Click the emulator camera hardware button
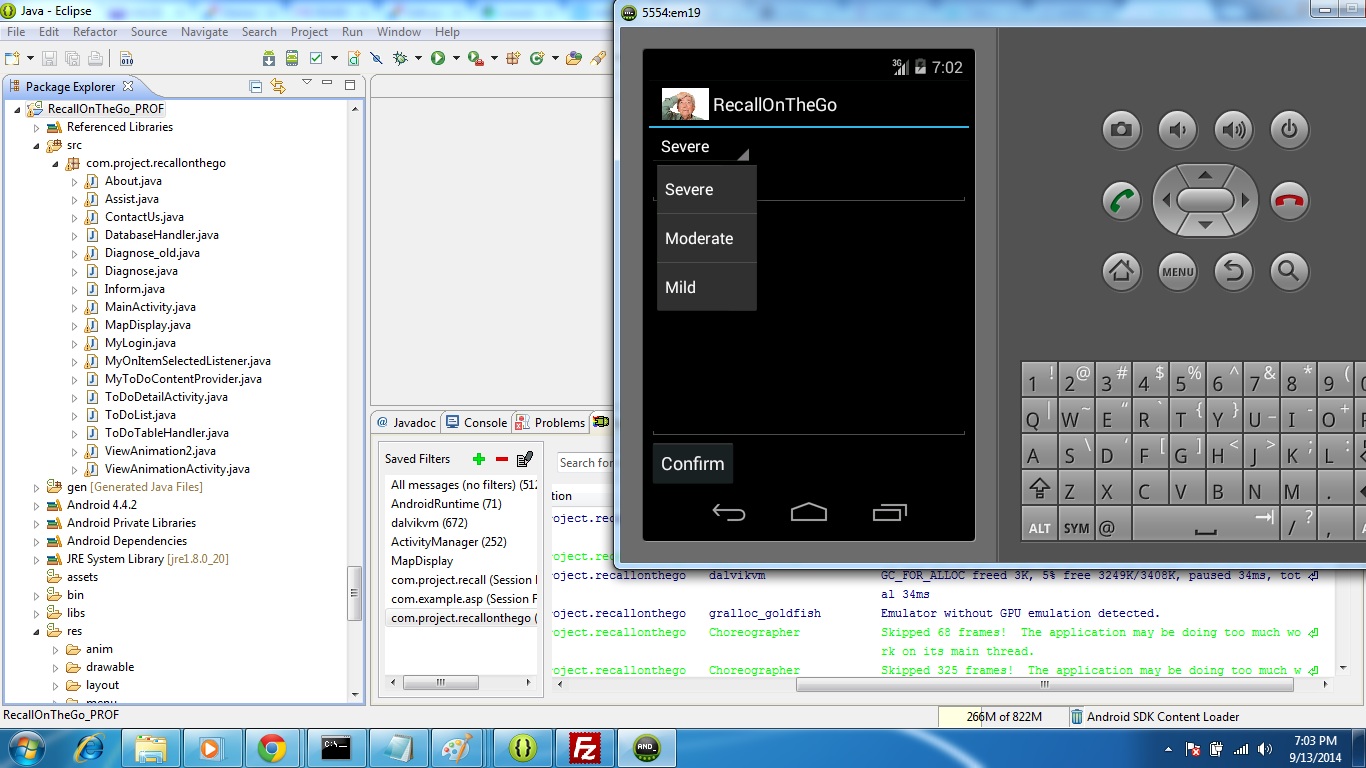 click(1122, 129)
